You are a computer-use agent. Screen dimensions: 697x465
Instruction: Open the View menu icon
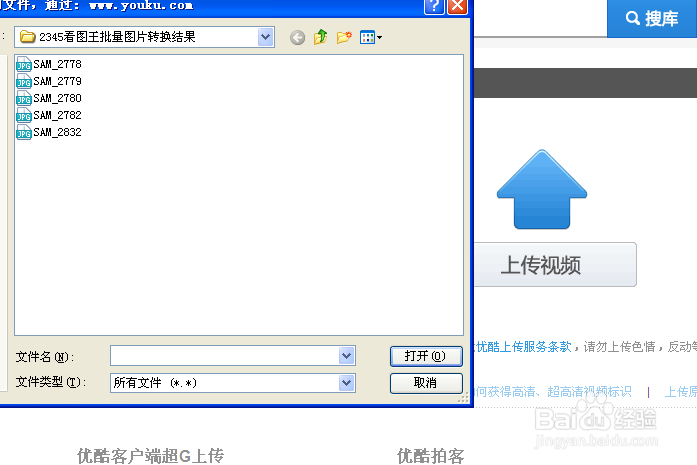(371, 37)
